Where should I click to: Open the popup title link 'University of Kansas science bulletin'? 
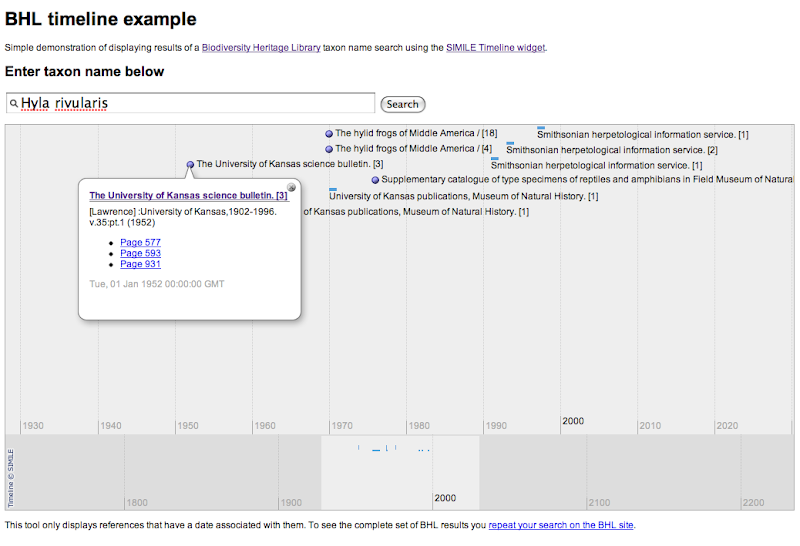188,196
